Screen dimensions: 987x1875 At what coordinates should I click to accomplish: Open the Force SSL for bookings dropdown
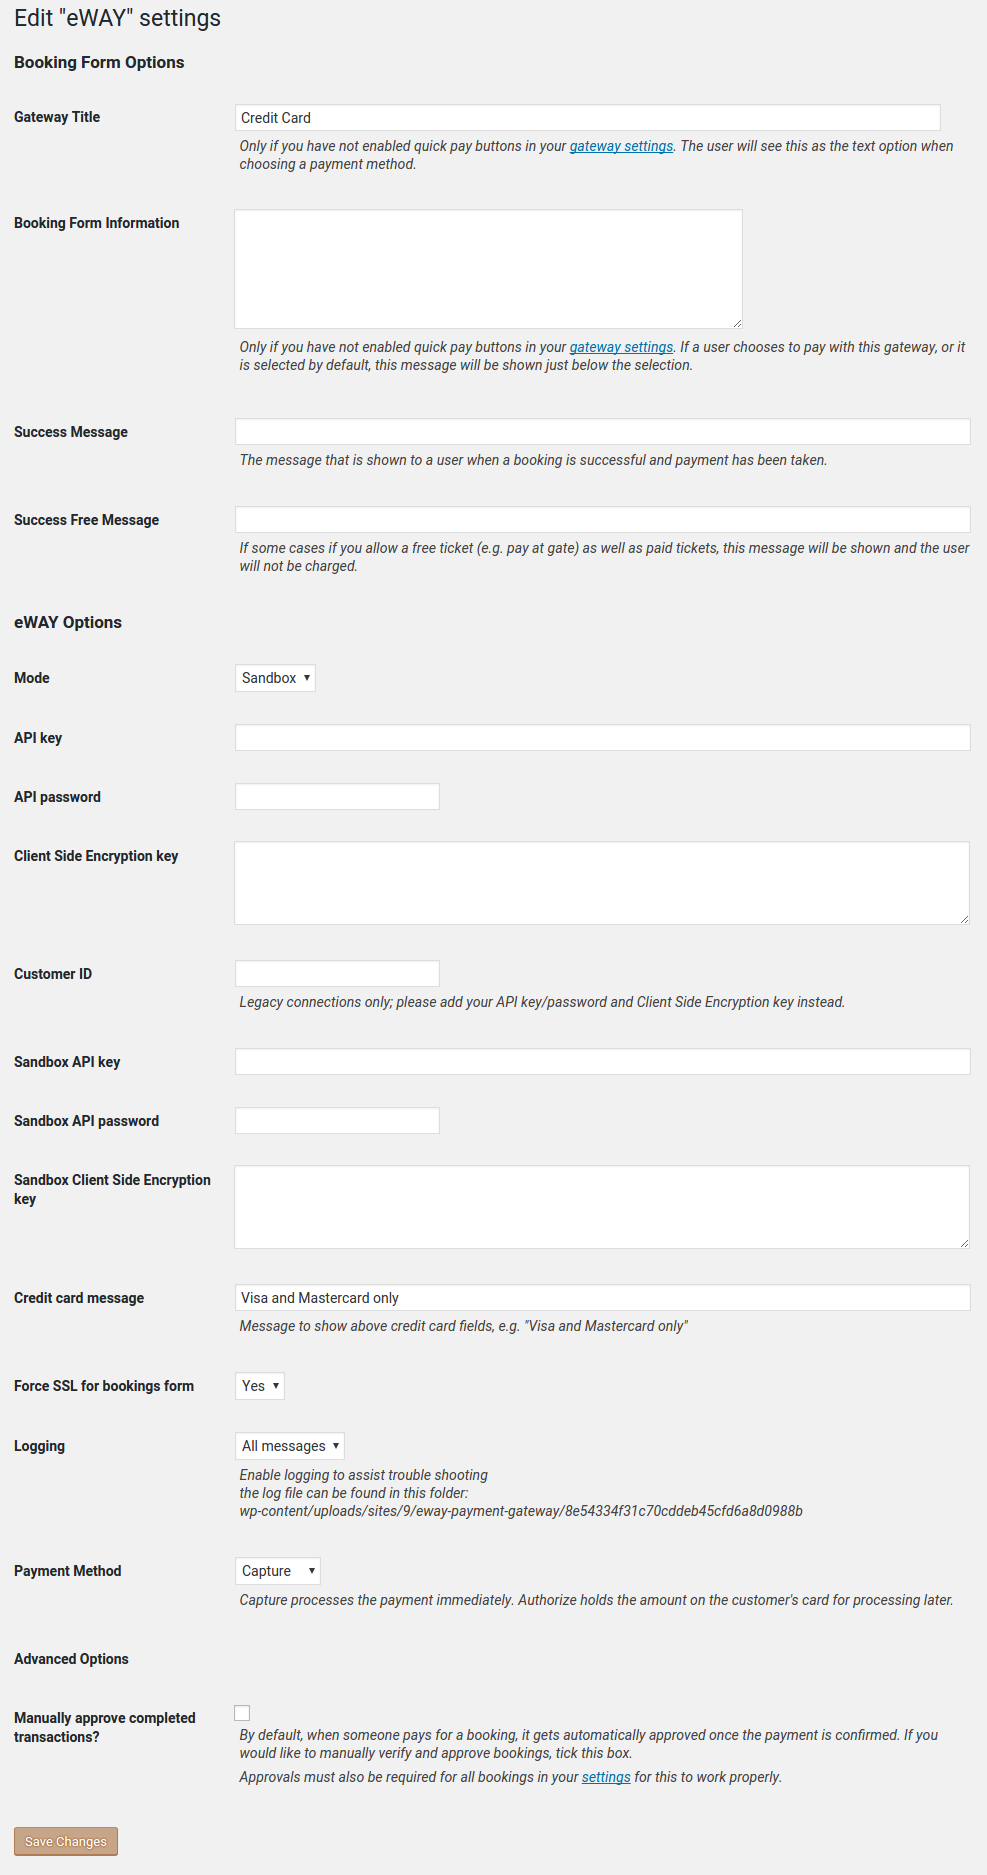[260, 1386]
